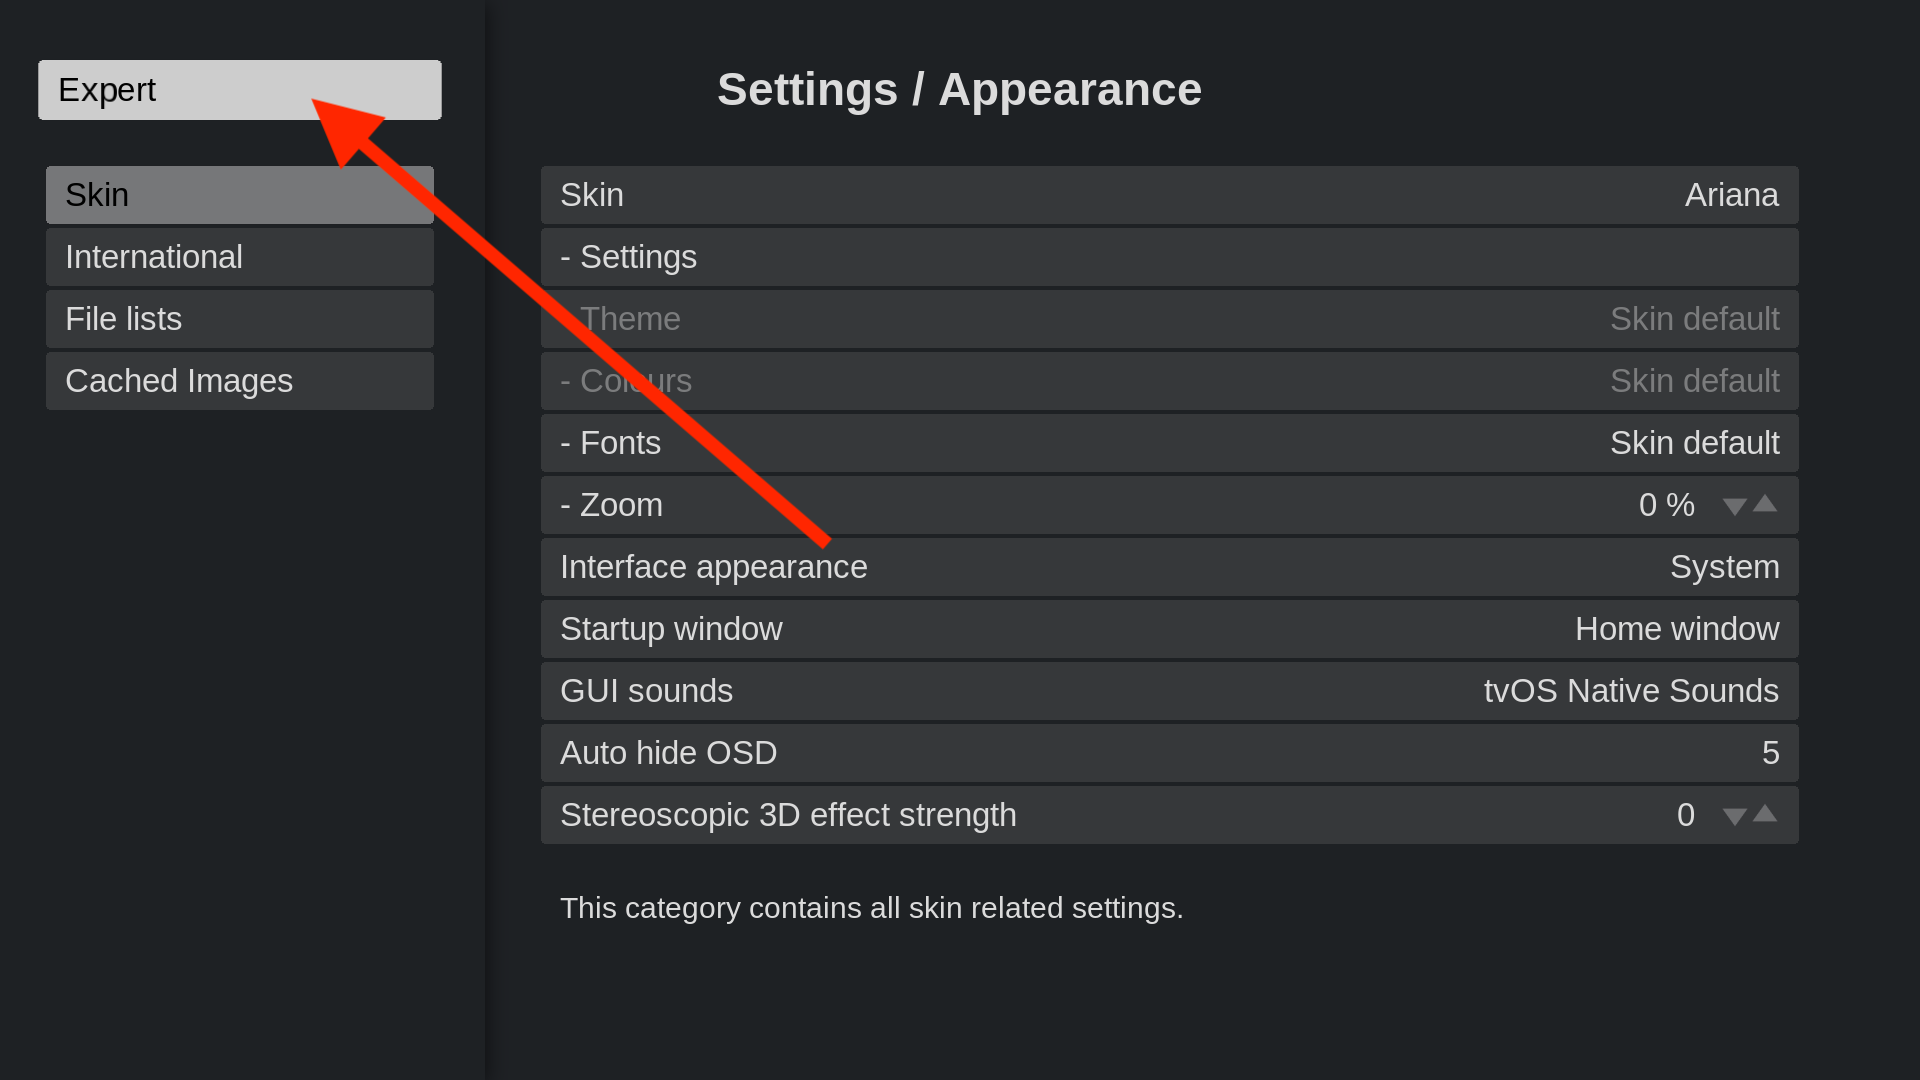Edit the Auto hide OSD value
Image resolution: width=1920 pixels, height=1080 pixels.
click(x=1169, y=753)
